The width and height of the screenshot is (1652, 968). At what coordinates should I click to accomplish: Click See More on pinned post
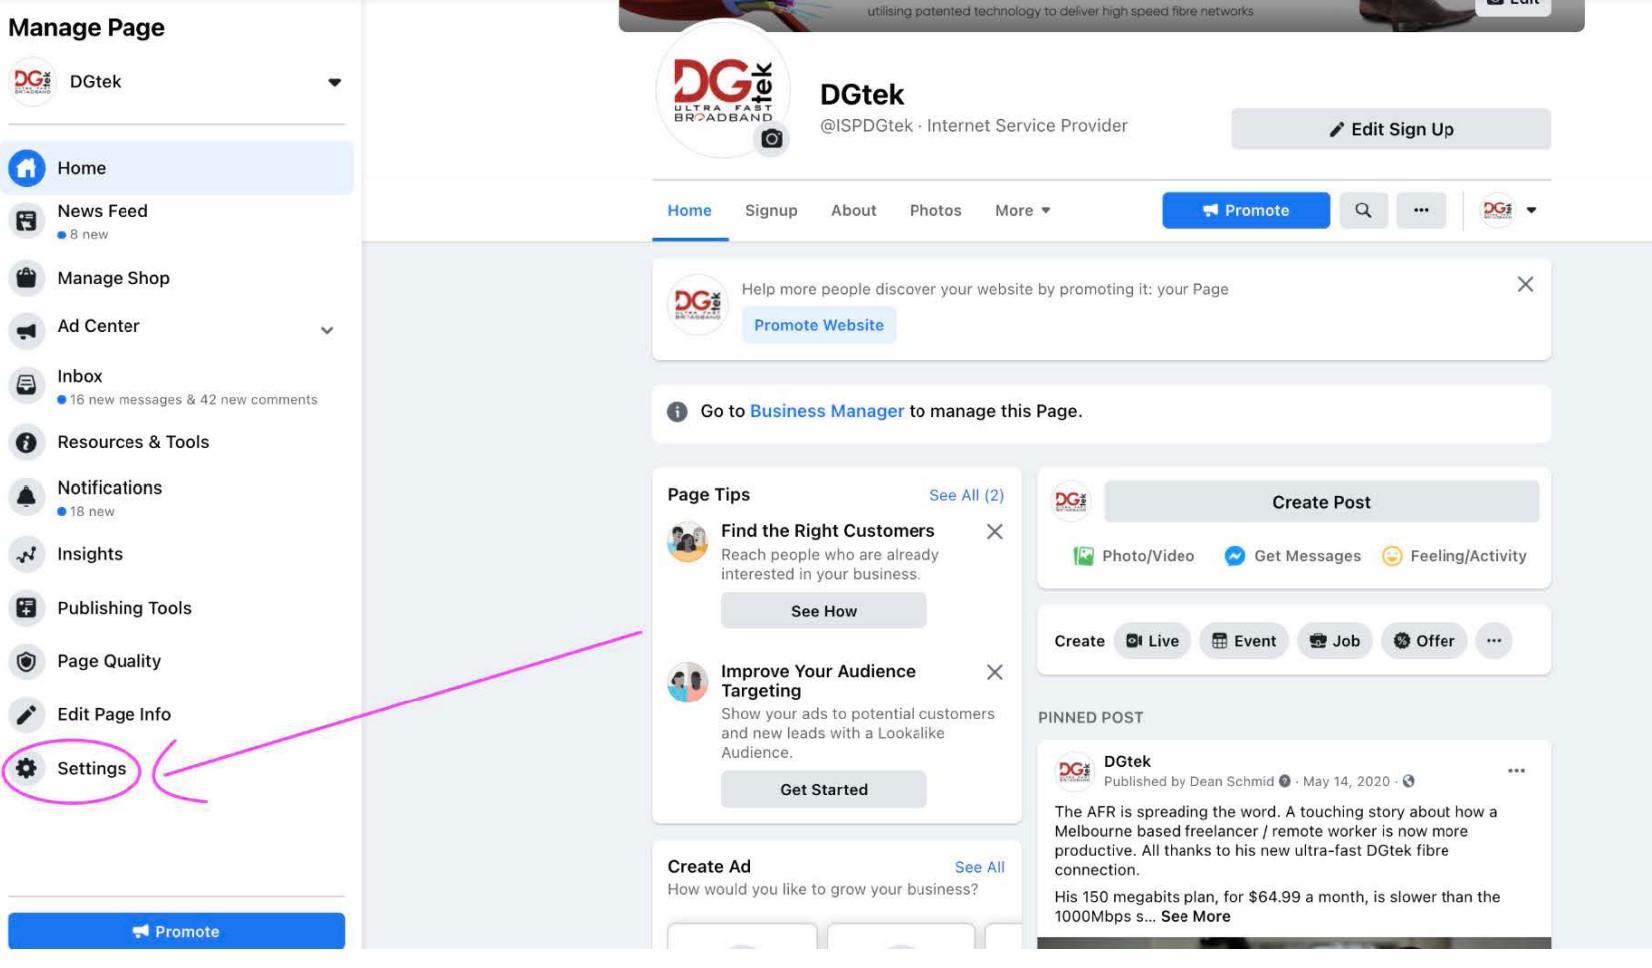coord(1195,916)
